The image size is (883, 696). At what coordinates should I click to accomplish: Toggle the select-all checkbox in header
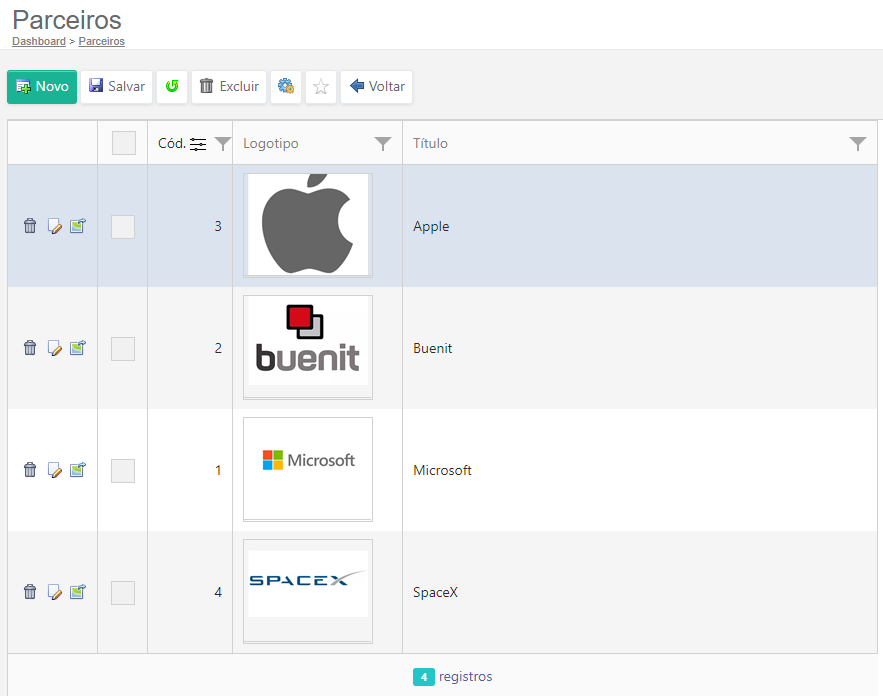(x=123, y=143)
